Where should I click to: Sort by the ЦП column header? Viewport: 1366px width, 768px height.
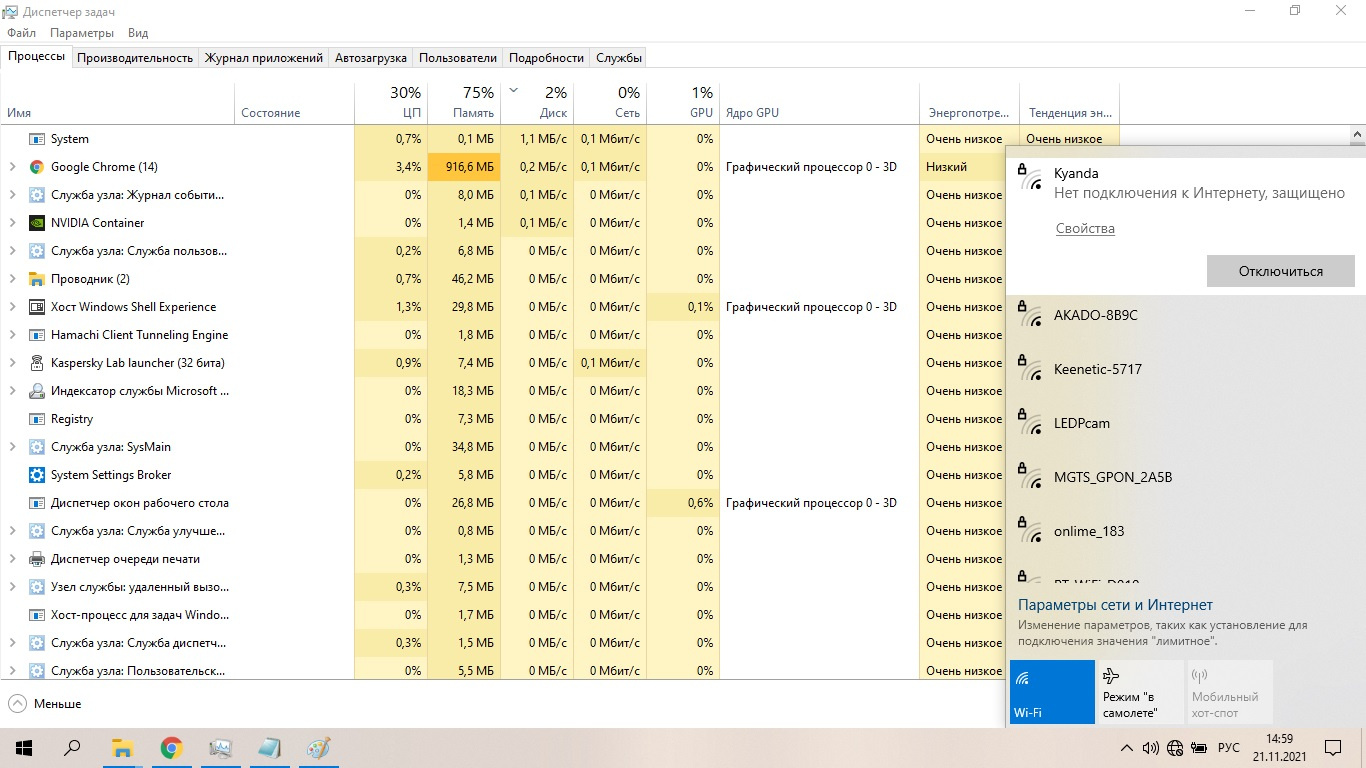tap(391, 102)
